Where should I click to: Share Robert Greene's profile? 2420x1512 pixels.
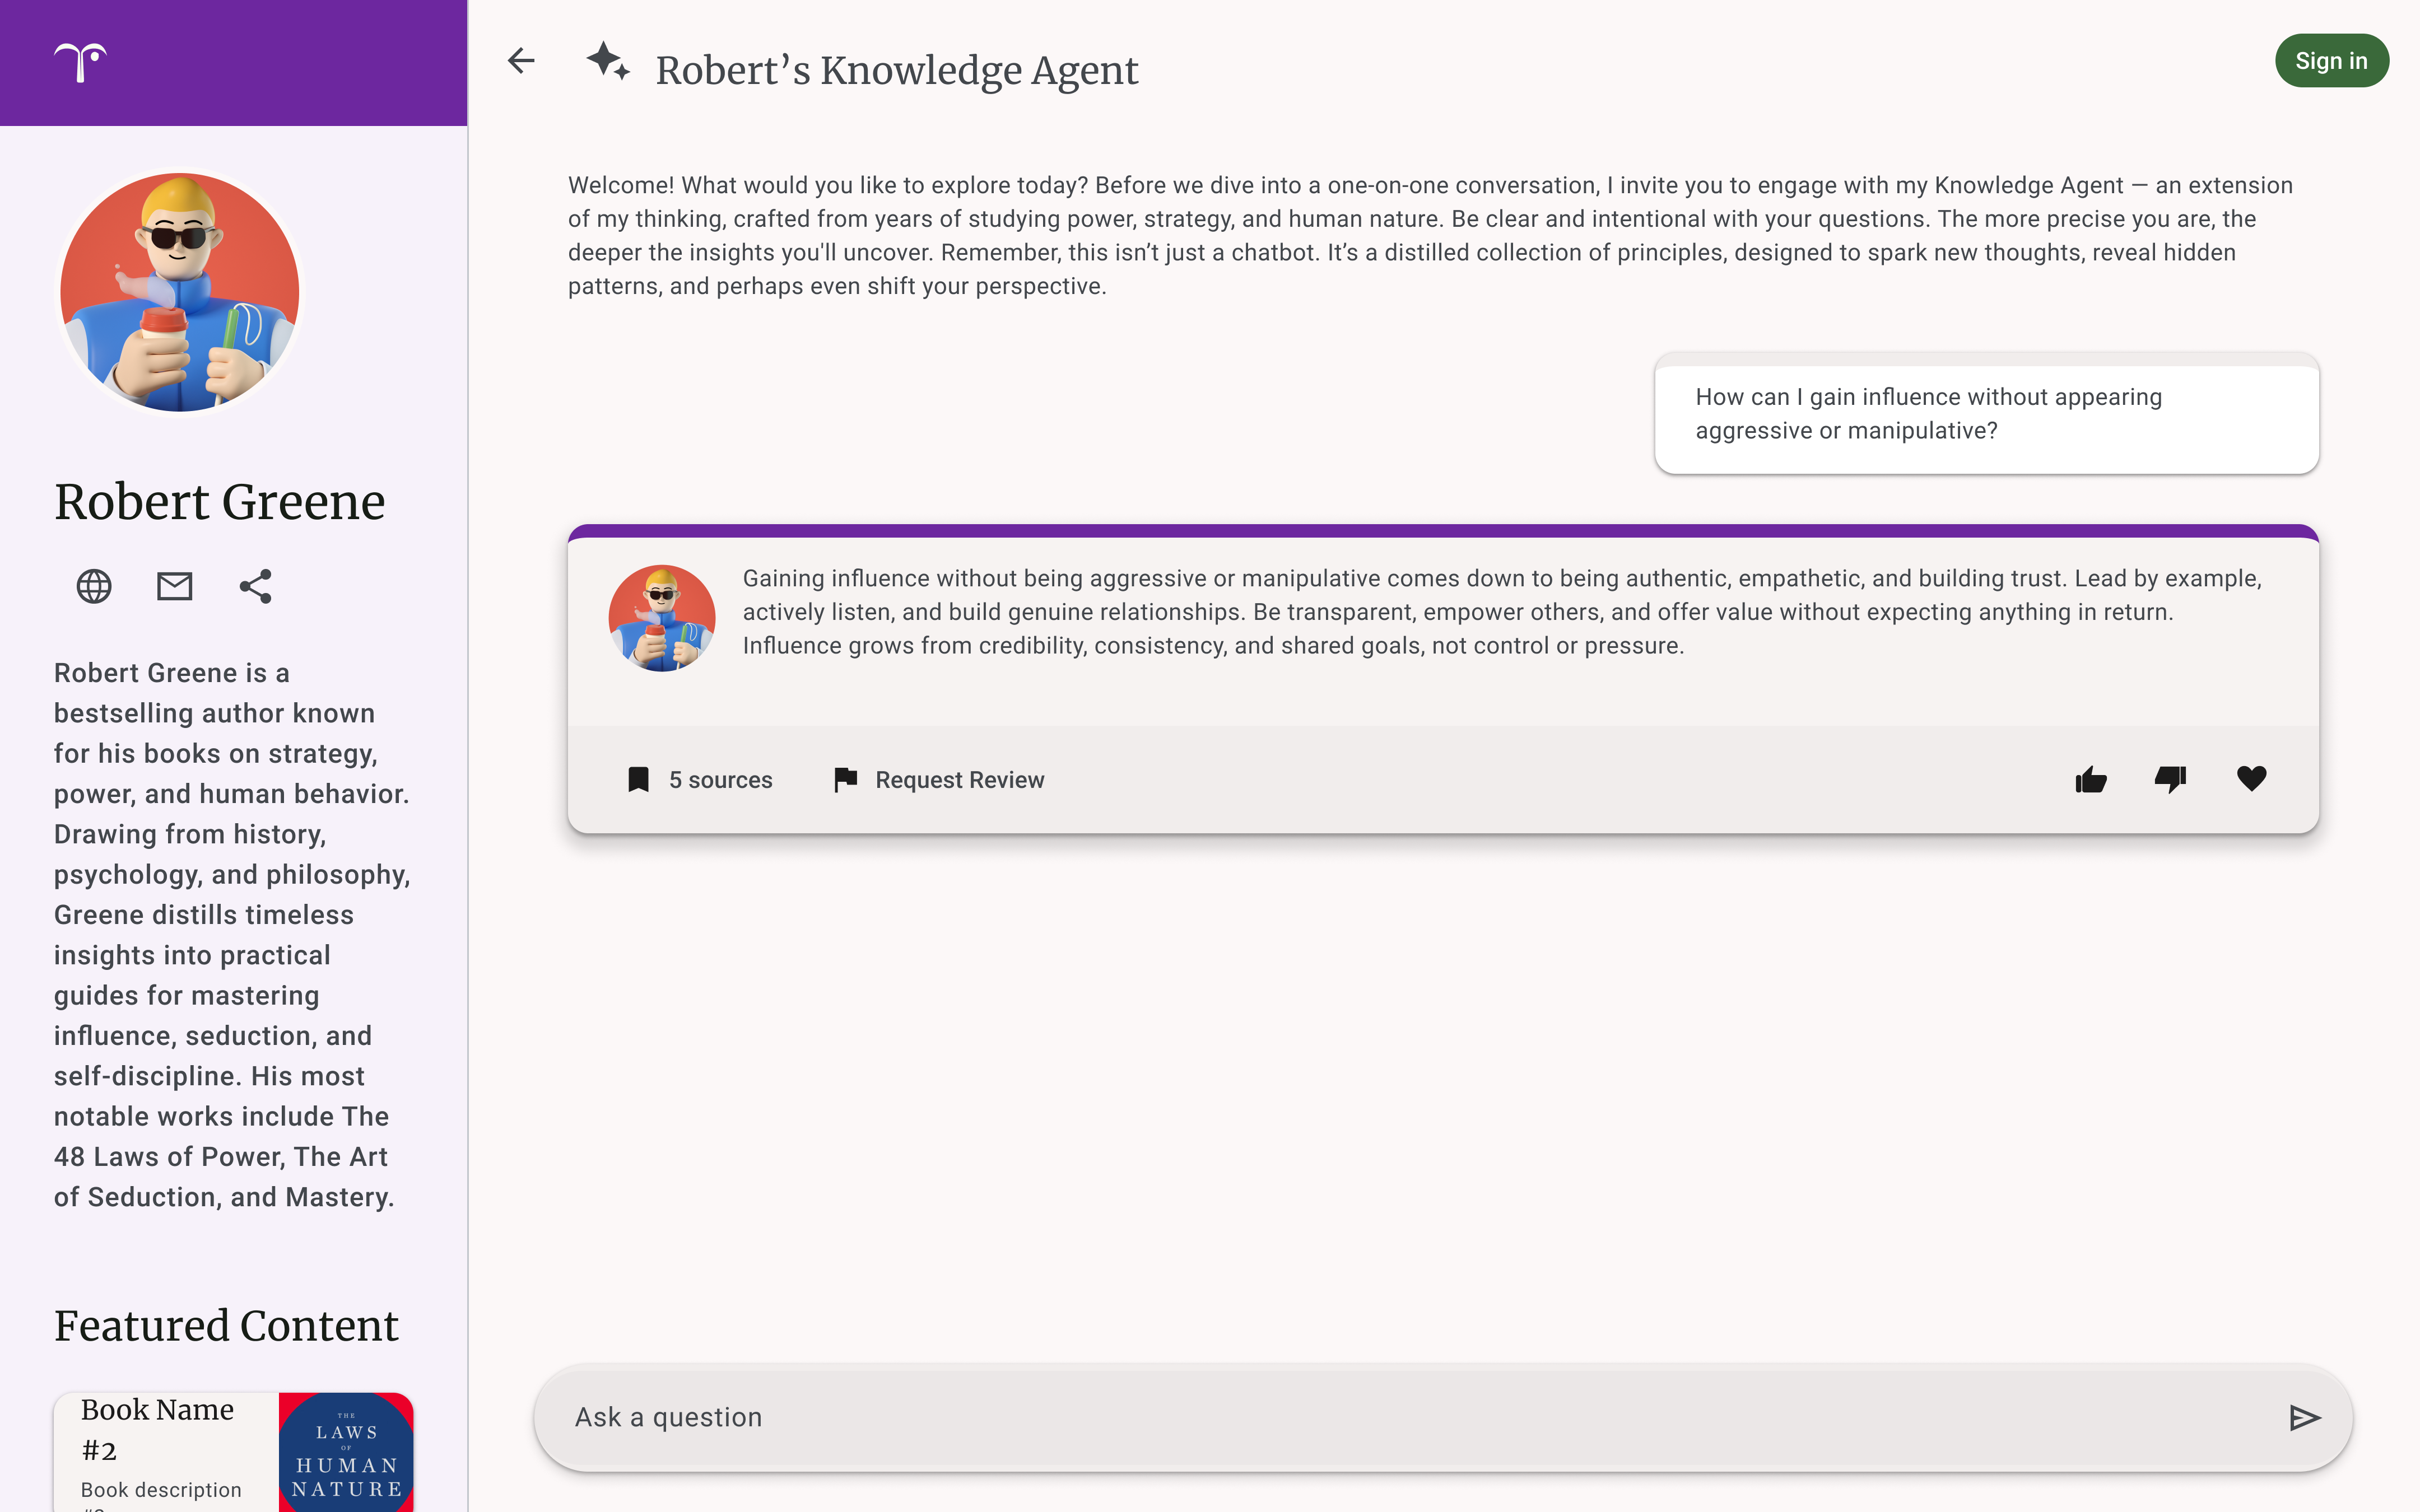click(x=256, y=586)
